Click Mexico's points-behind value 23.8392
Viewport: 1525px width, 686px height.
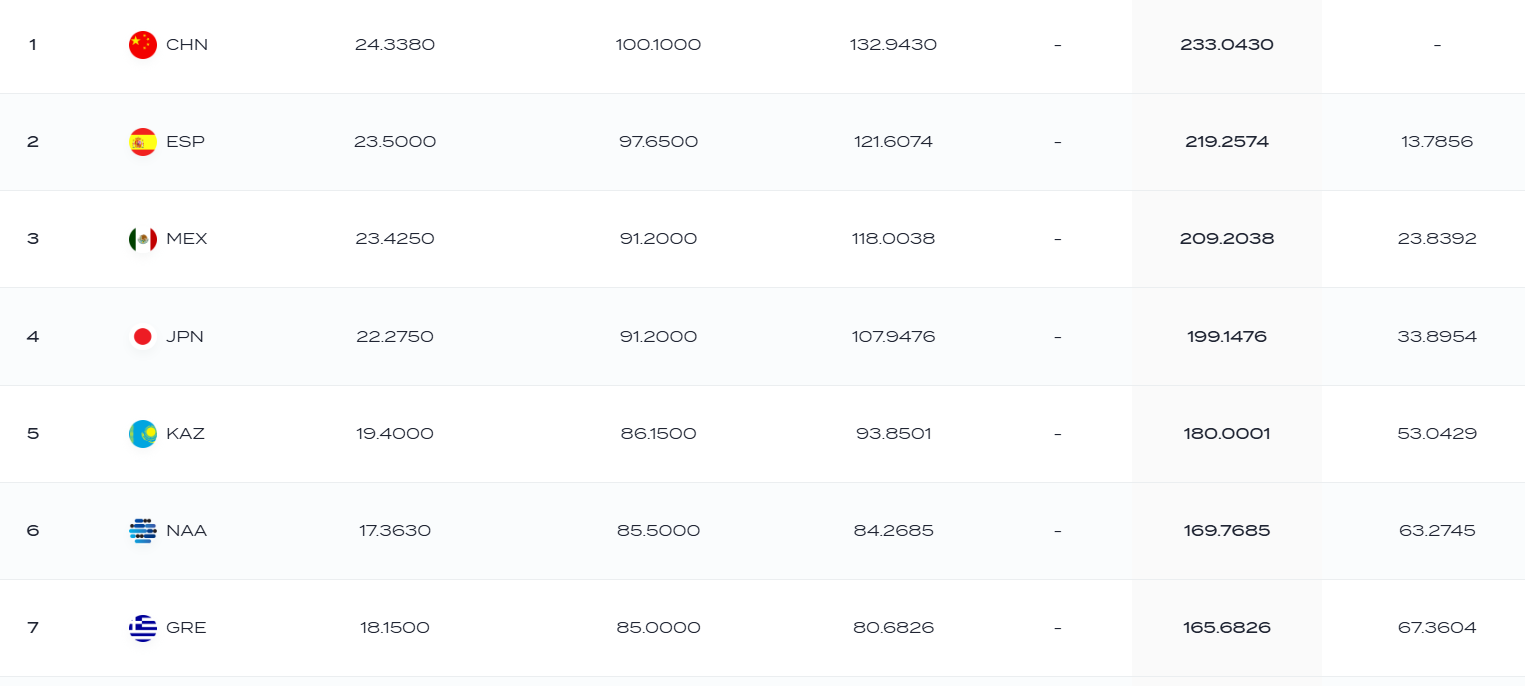(1437, 239)
